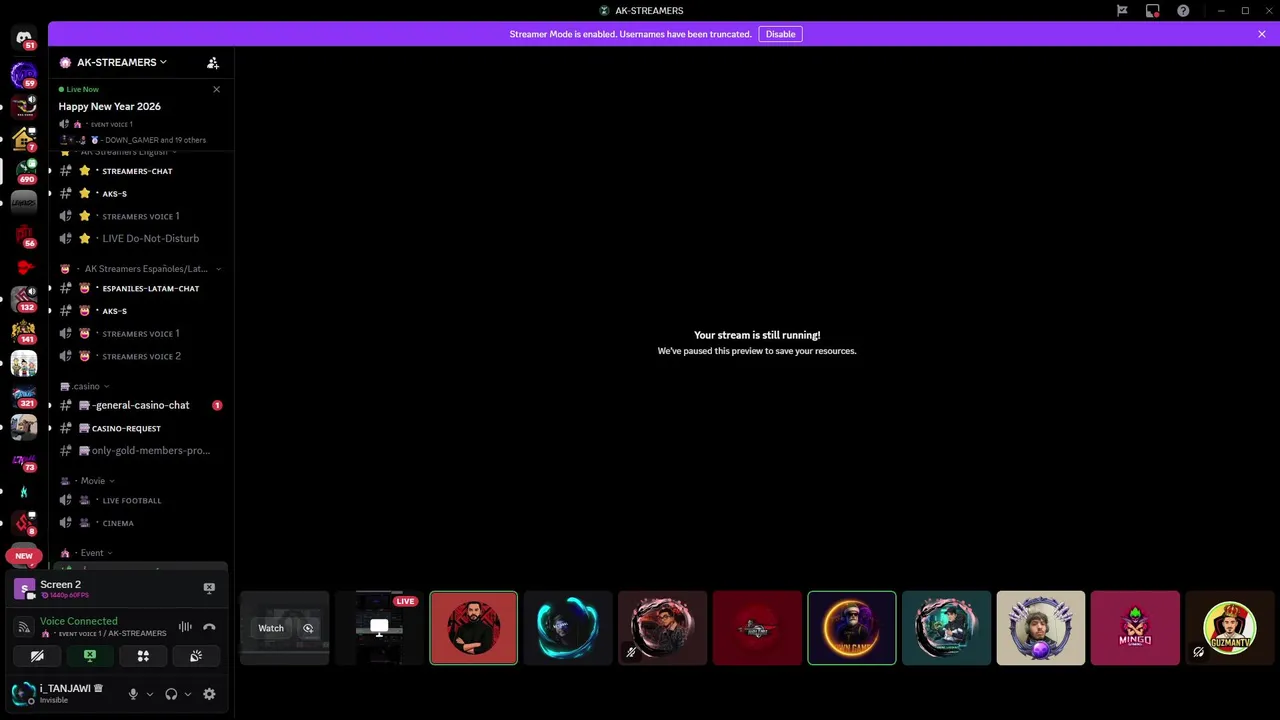Close the Live Now event card
This screenshot has height=720, width=1280.
click(216, 89)
